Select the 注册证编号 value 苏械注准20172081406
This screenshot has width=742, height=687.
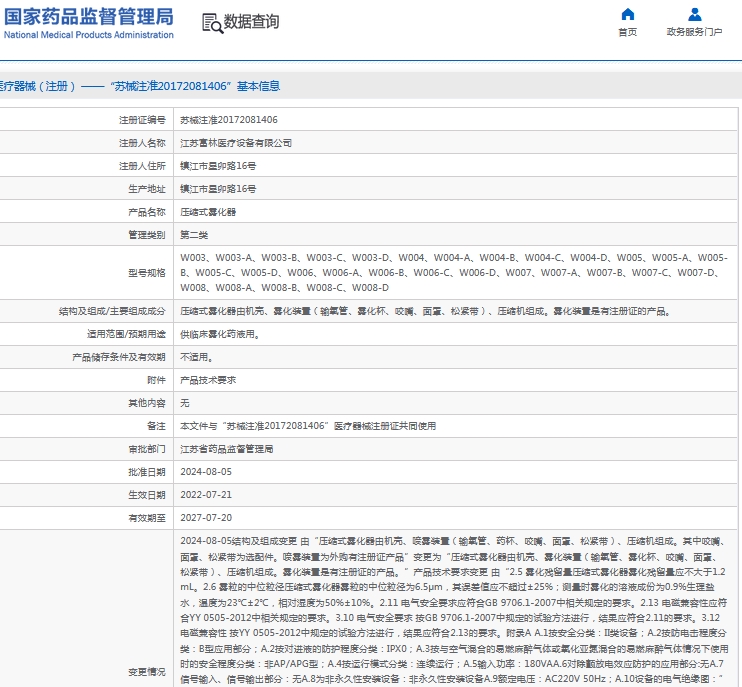[229, 120]
